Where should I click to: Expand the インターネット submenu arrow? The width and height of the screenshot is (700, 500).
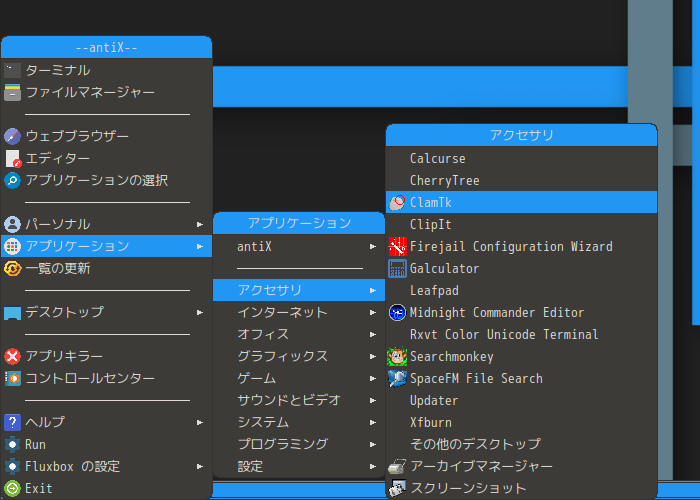coord(373,312)
